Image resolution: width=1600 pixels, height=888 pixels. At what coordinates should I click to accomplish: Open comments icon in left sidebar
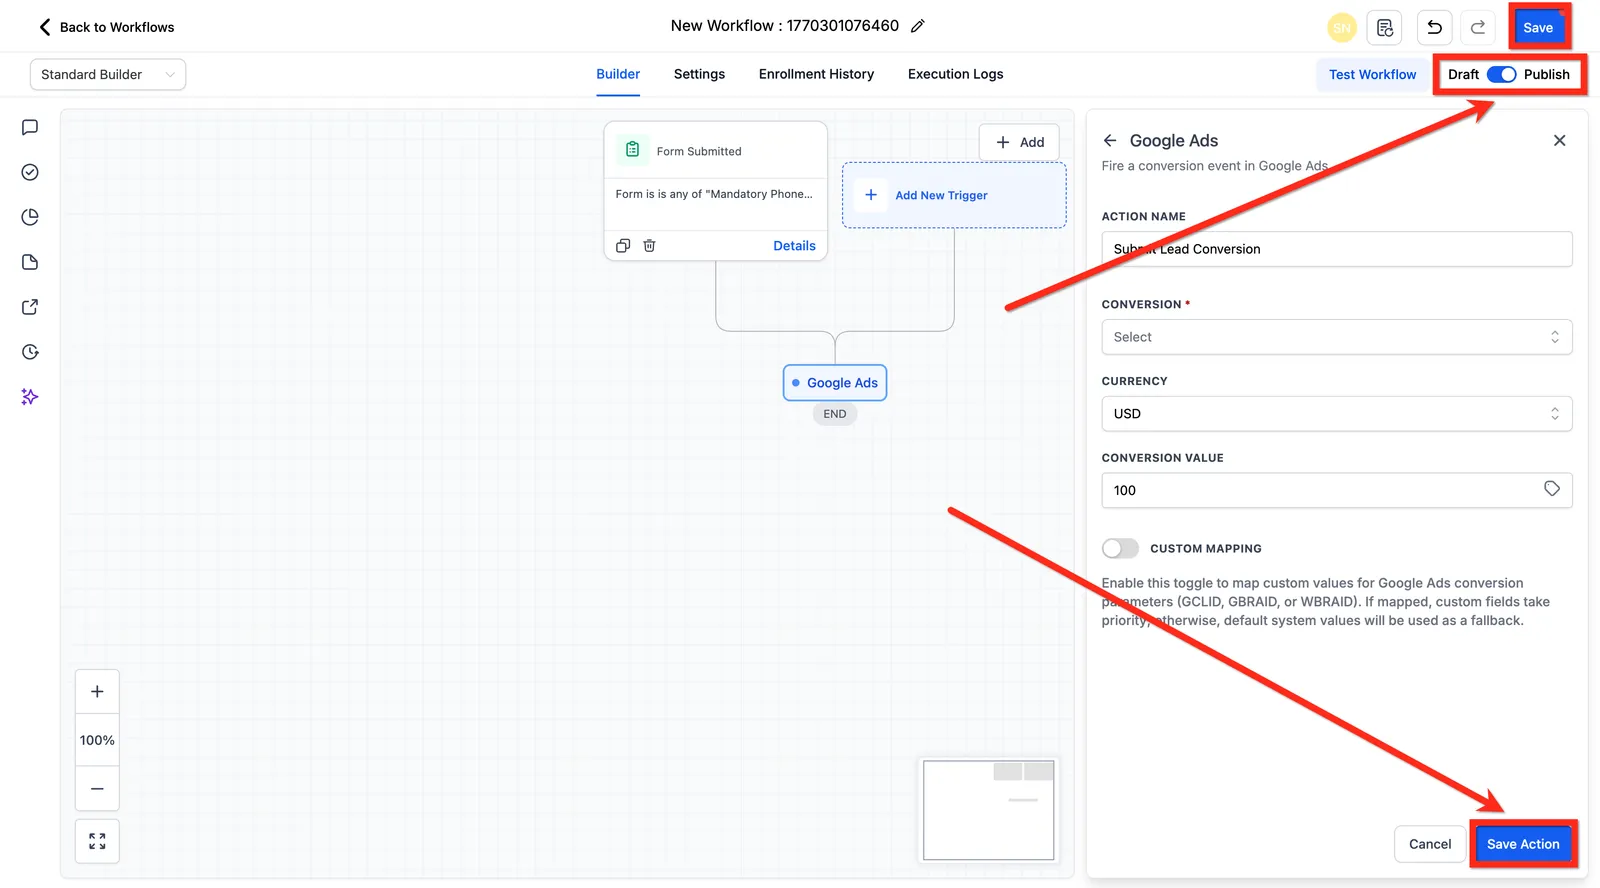pyautogui.click(x=30, y=127)
